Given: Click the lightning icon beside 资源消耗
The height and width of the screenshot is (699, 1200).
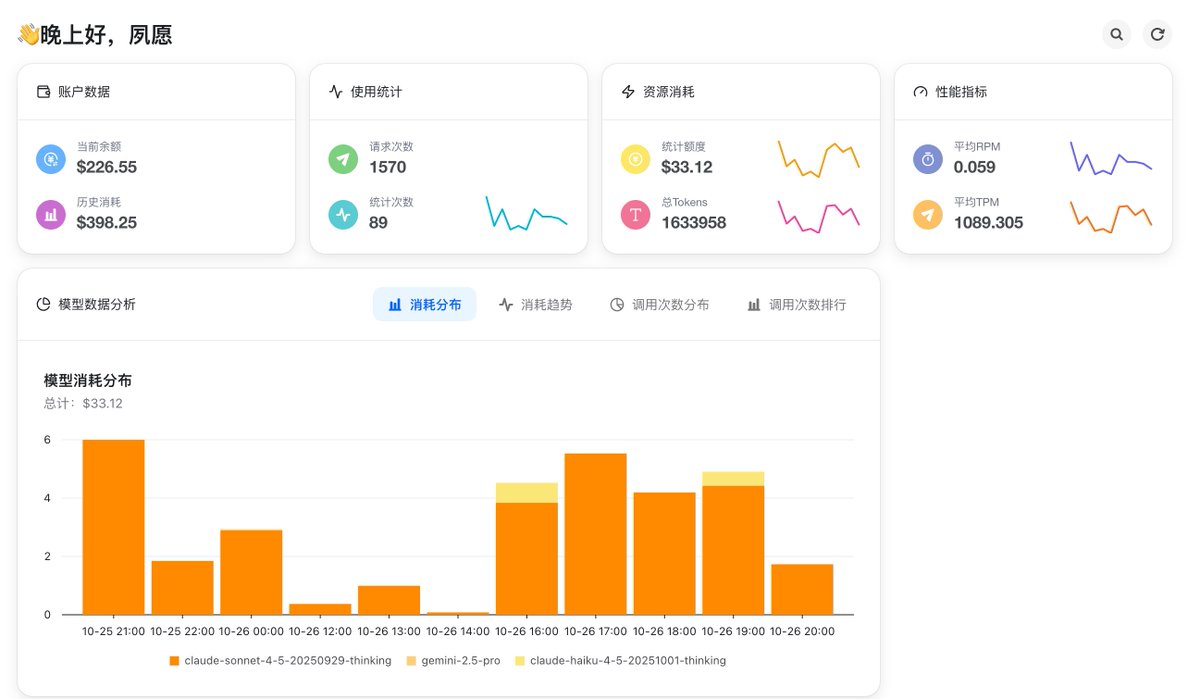Looking at the screenshot, I should (x=628, y=92).
